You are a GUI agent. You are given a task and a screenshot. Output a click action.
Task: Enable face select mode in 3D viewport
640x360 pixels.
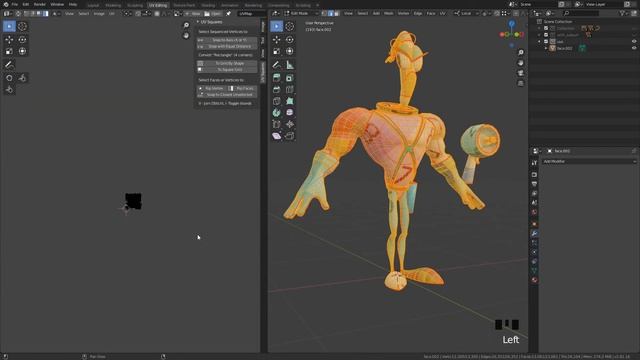click(337, 13)
